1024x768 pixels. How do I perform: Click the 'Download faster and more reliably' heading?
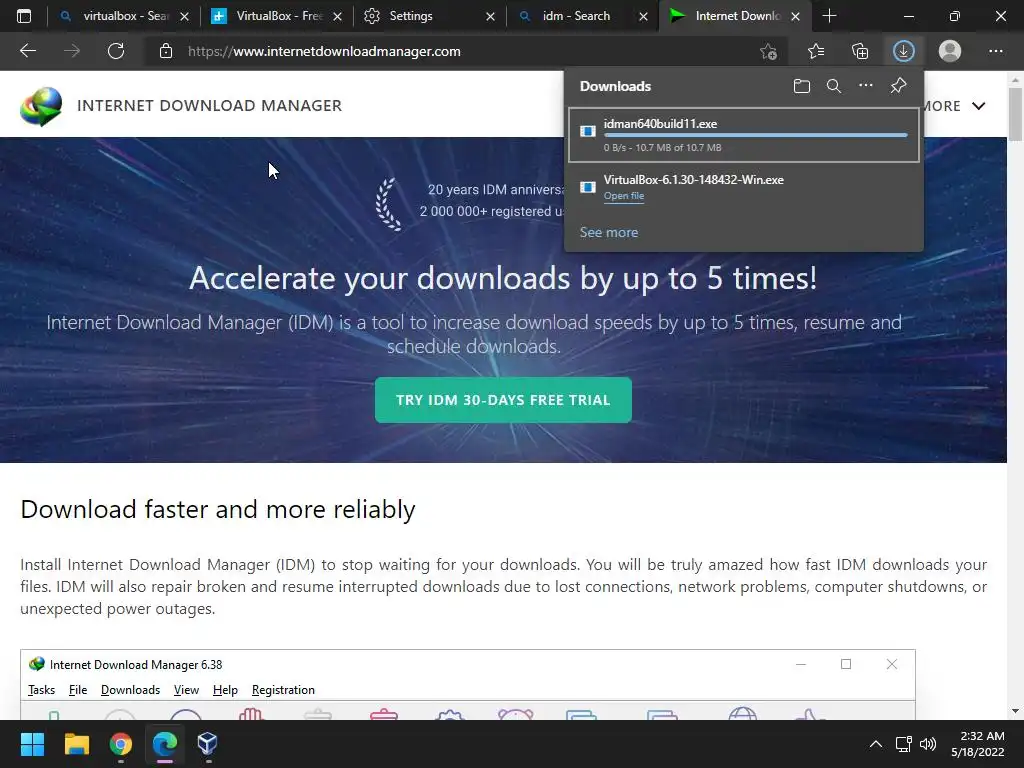pyautogui.click(x=217, y=509)
